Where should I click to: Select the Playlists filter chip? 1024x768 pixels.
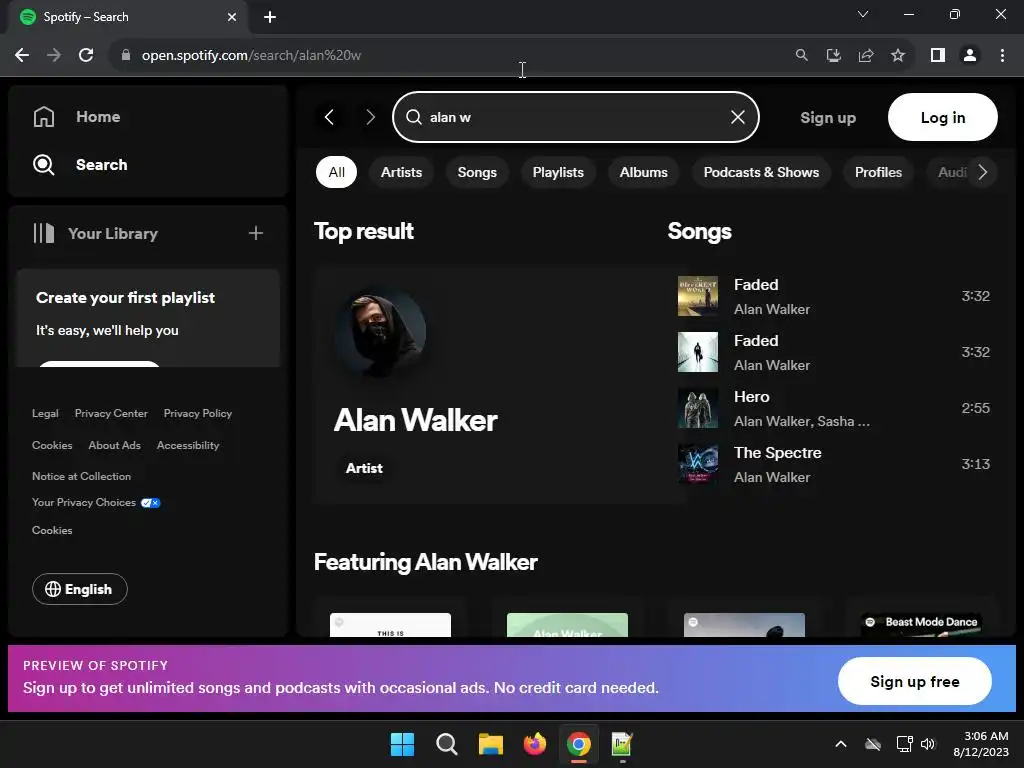pyautogui.click(x=558, y=172)
